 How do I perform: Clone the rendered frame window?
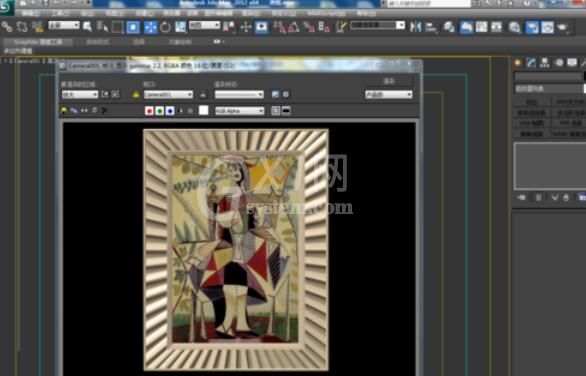click(84, 111)
